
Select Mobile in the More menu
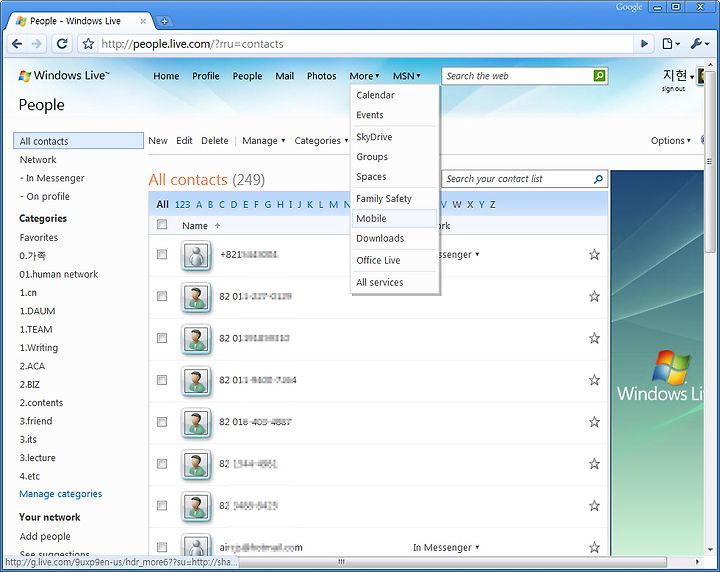click(394, 219)
